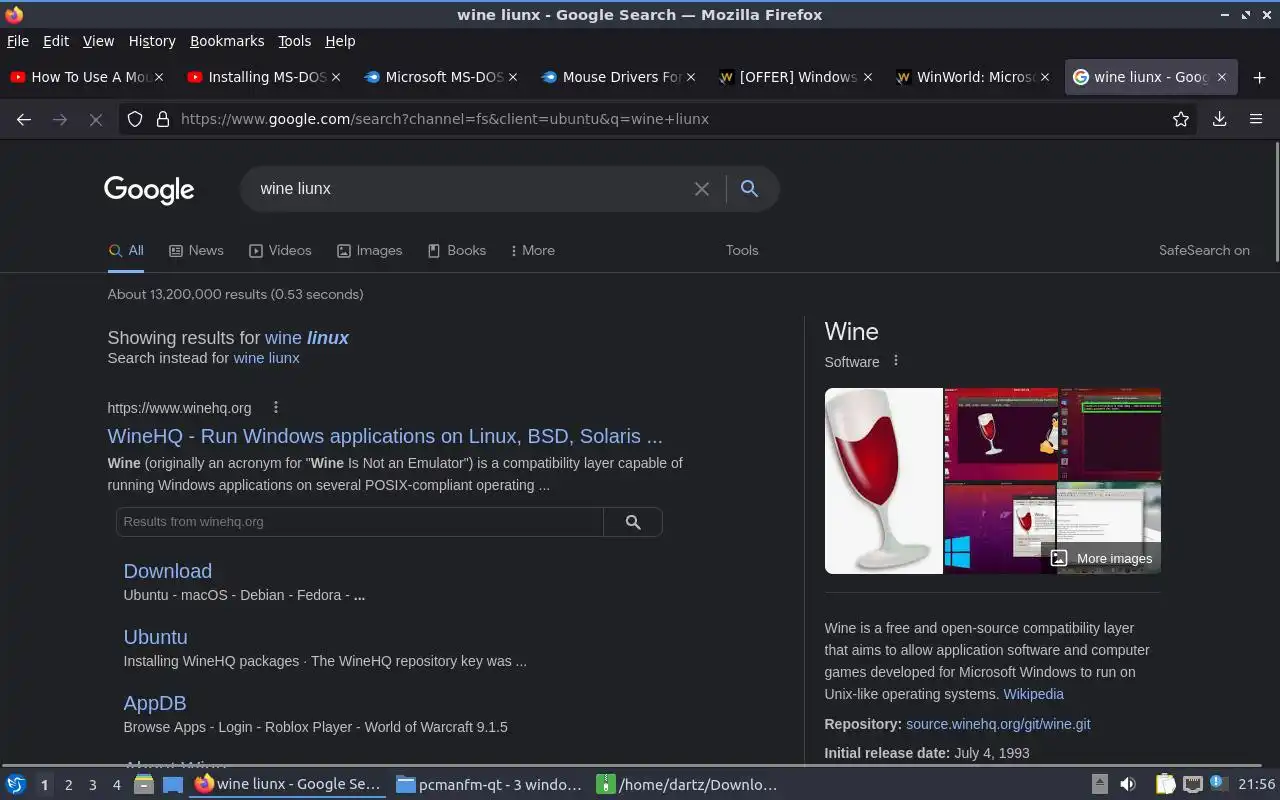Viewport: 1280px width, 800px height.
Task: Expand the More search filters dropdown
Action: pyautogui.click(x=532, y=251)
